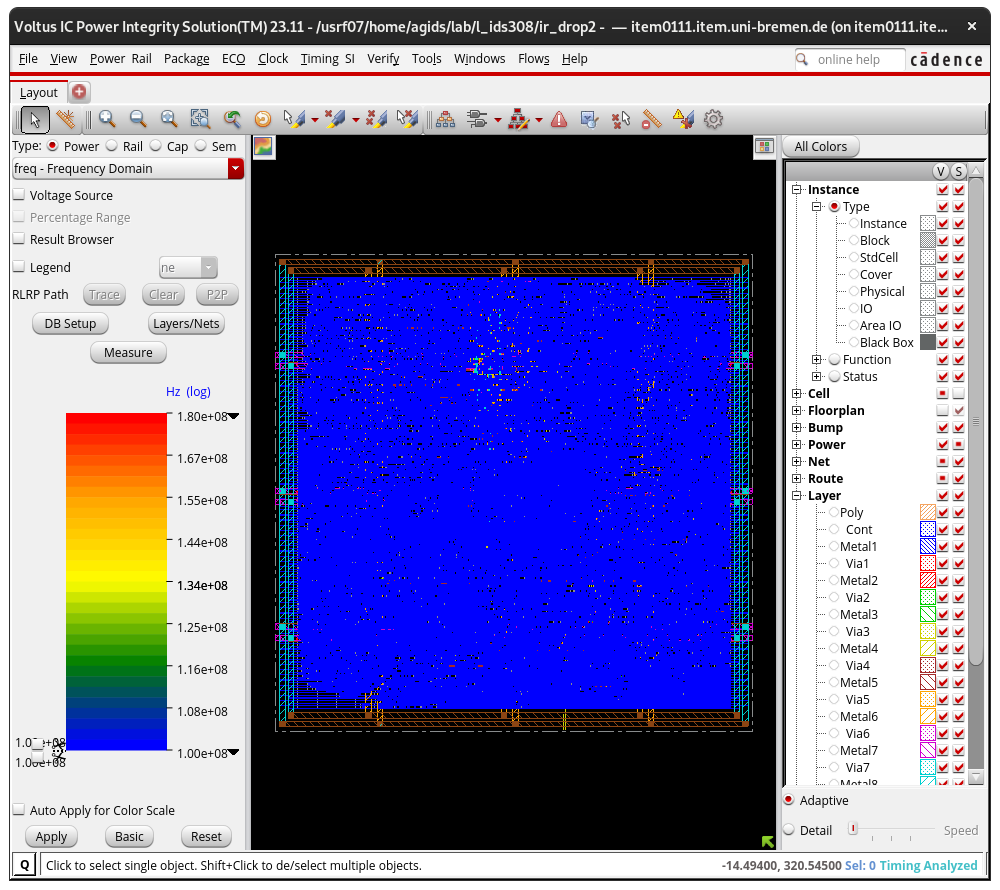Select the single-object selection arrow tool
Screen dimensions: 1000x890
coord(35,119)
